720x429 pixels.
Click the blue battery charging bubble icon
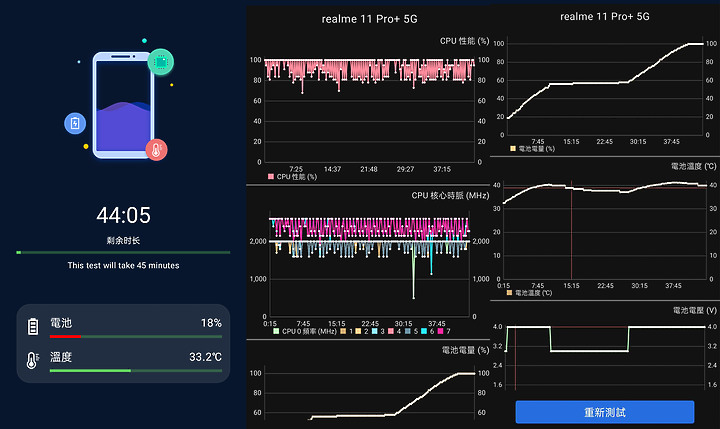(75, 123)
